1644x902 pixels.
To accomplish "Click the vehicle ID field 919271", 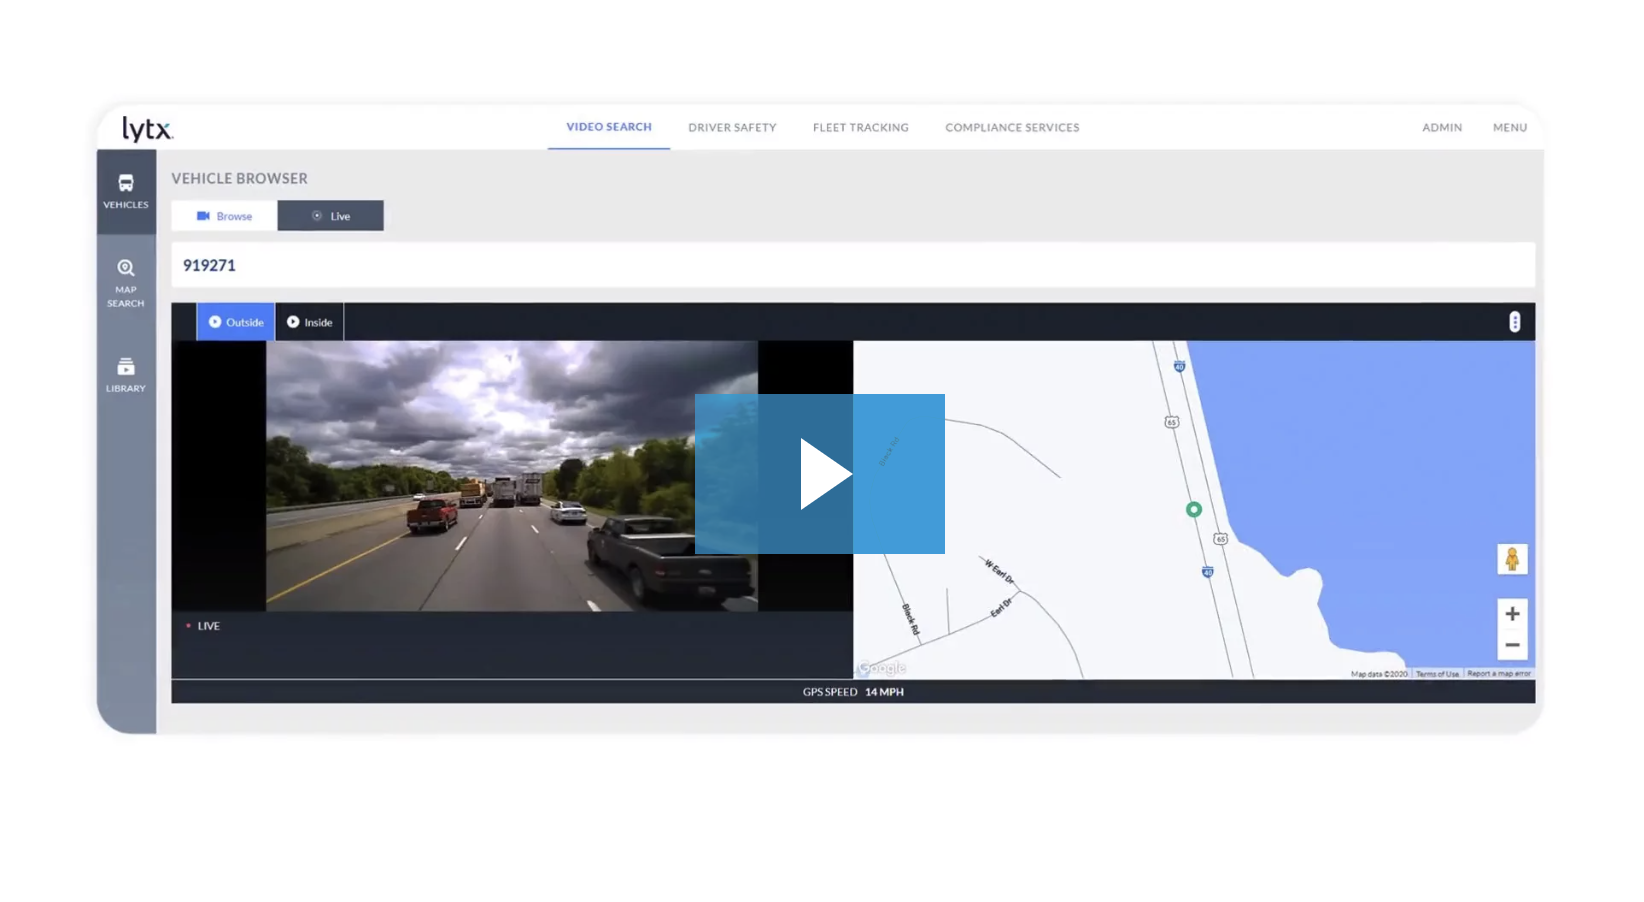I will coord(210,266).
